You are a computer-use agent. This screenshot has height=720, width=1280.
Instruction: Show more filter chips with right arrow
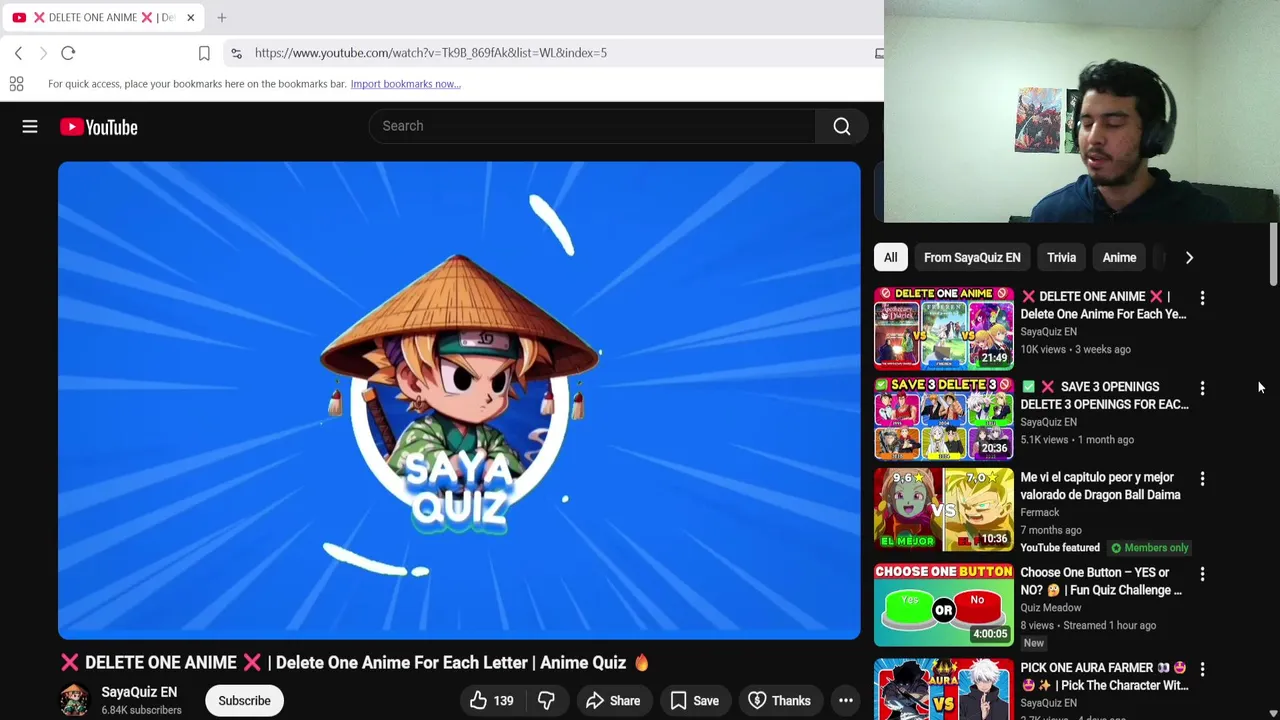(1189, 258)
